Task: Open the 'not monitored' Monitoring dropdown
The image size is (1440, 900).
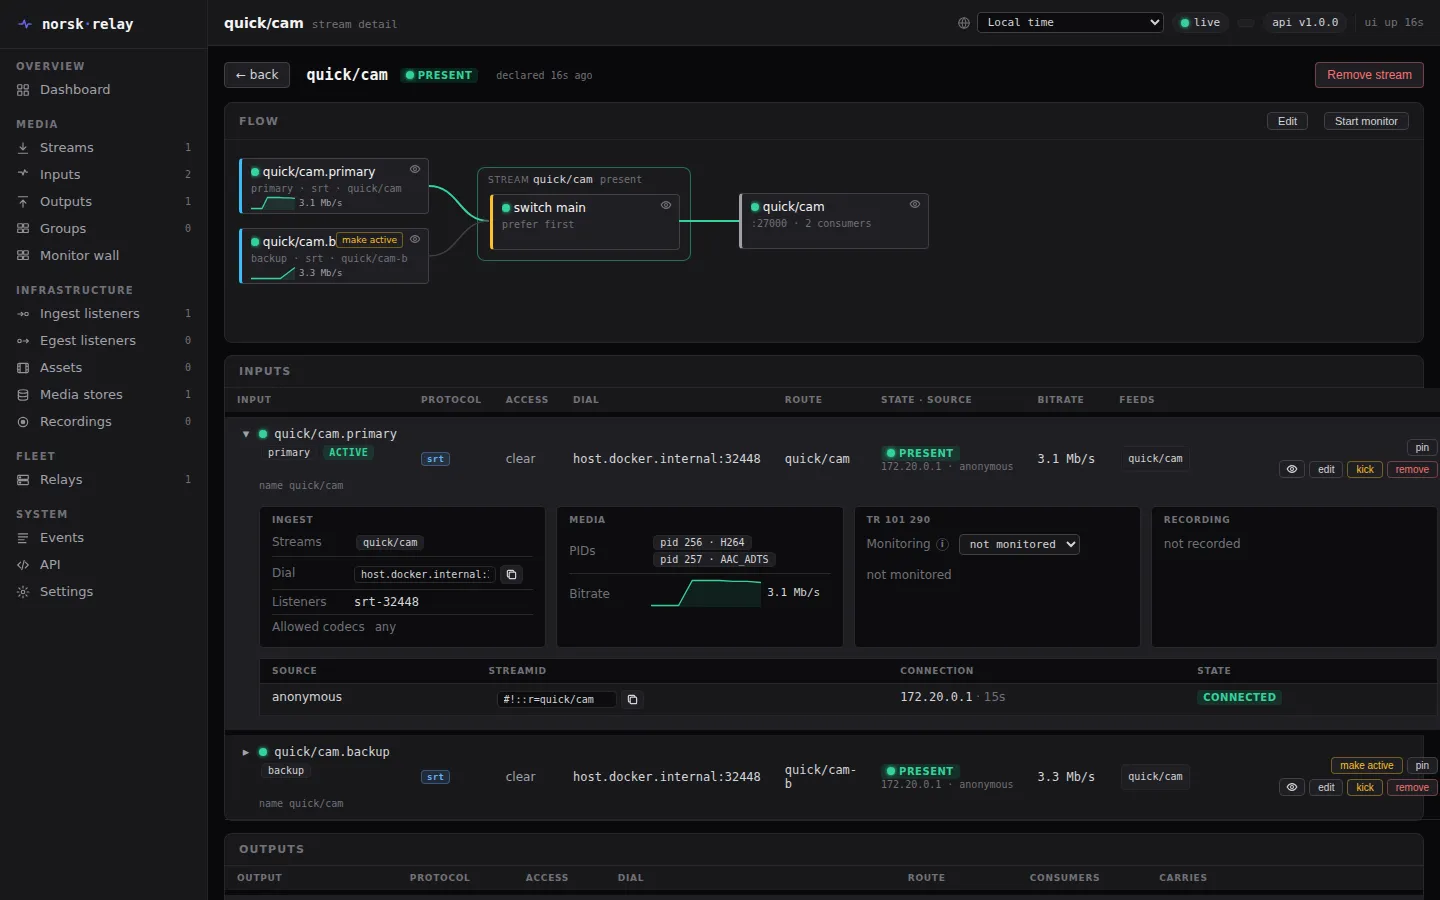Action: coord(1019,544)
